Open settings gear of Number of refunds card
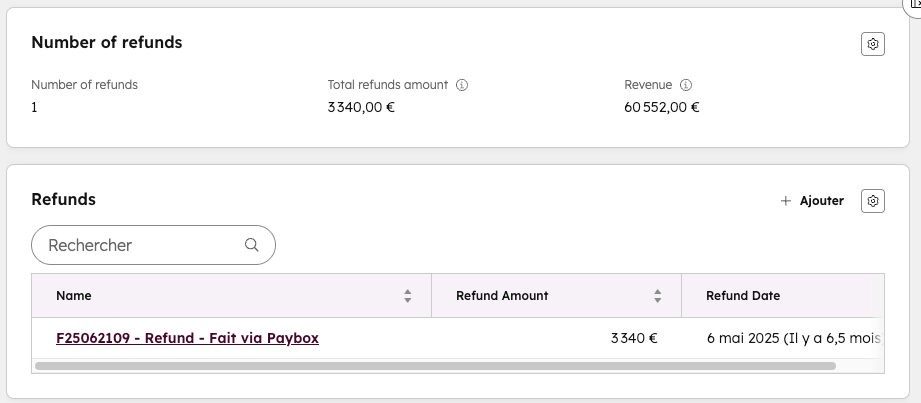The image size is (921, 403). (x=872, y=44)
